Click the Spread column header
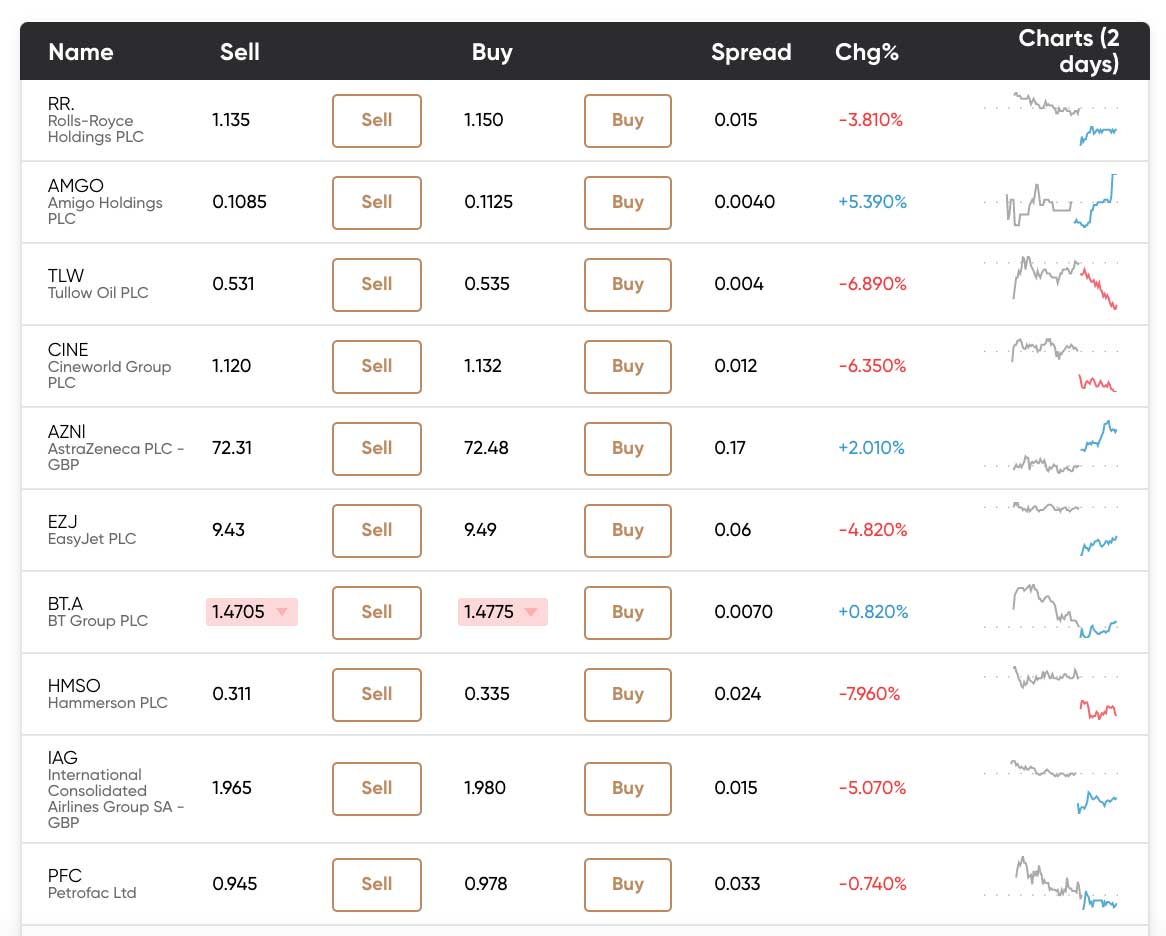 [x=751, y=52]
